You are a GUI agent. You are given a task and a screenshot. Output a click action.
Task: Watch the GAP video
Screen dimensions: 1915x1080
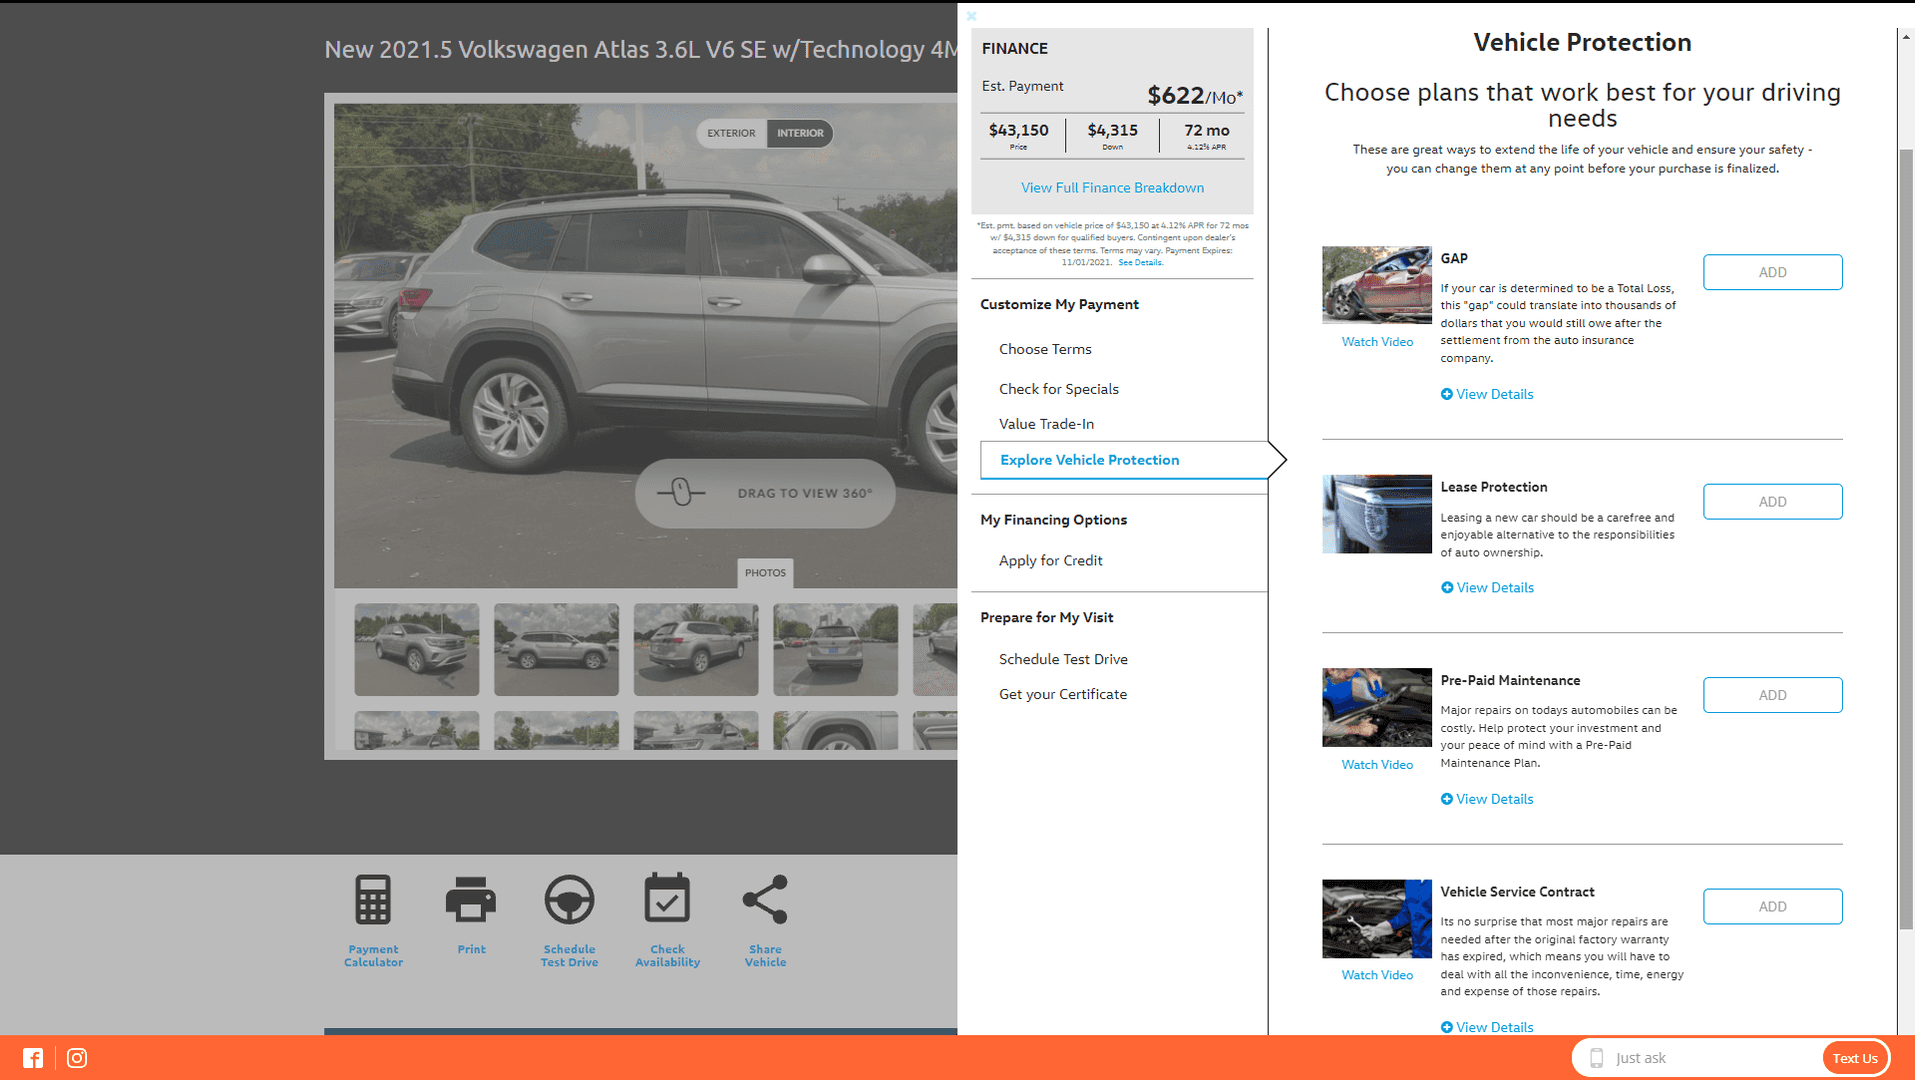1377,342
